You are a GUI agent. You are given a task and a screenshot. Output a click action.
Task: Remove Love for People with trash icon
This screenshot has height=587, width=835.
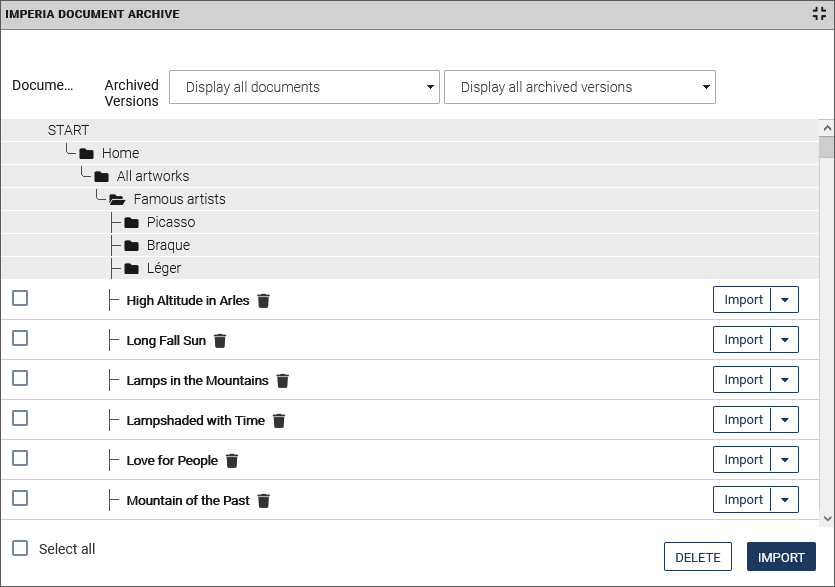[232, 461]
